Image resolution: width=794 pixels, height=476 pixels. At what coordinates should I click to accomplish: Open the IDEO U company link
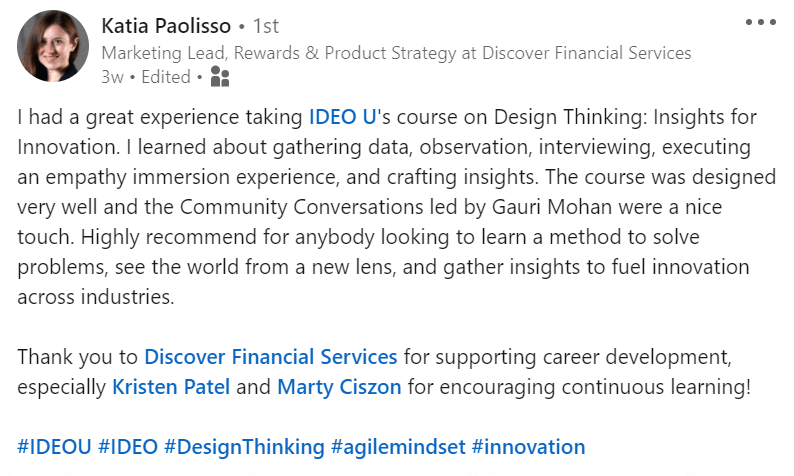click(342, 117)
